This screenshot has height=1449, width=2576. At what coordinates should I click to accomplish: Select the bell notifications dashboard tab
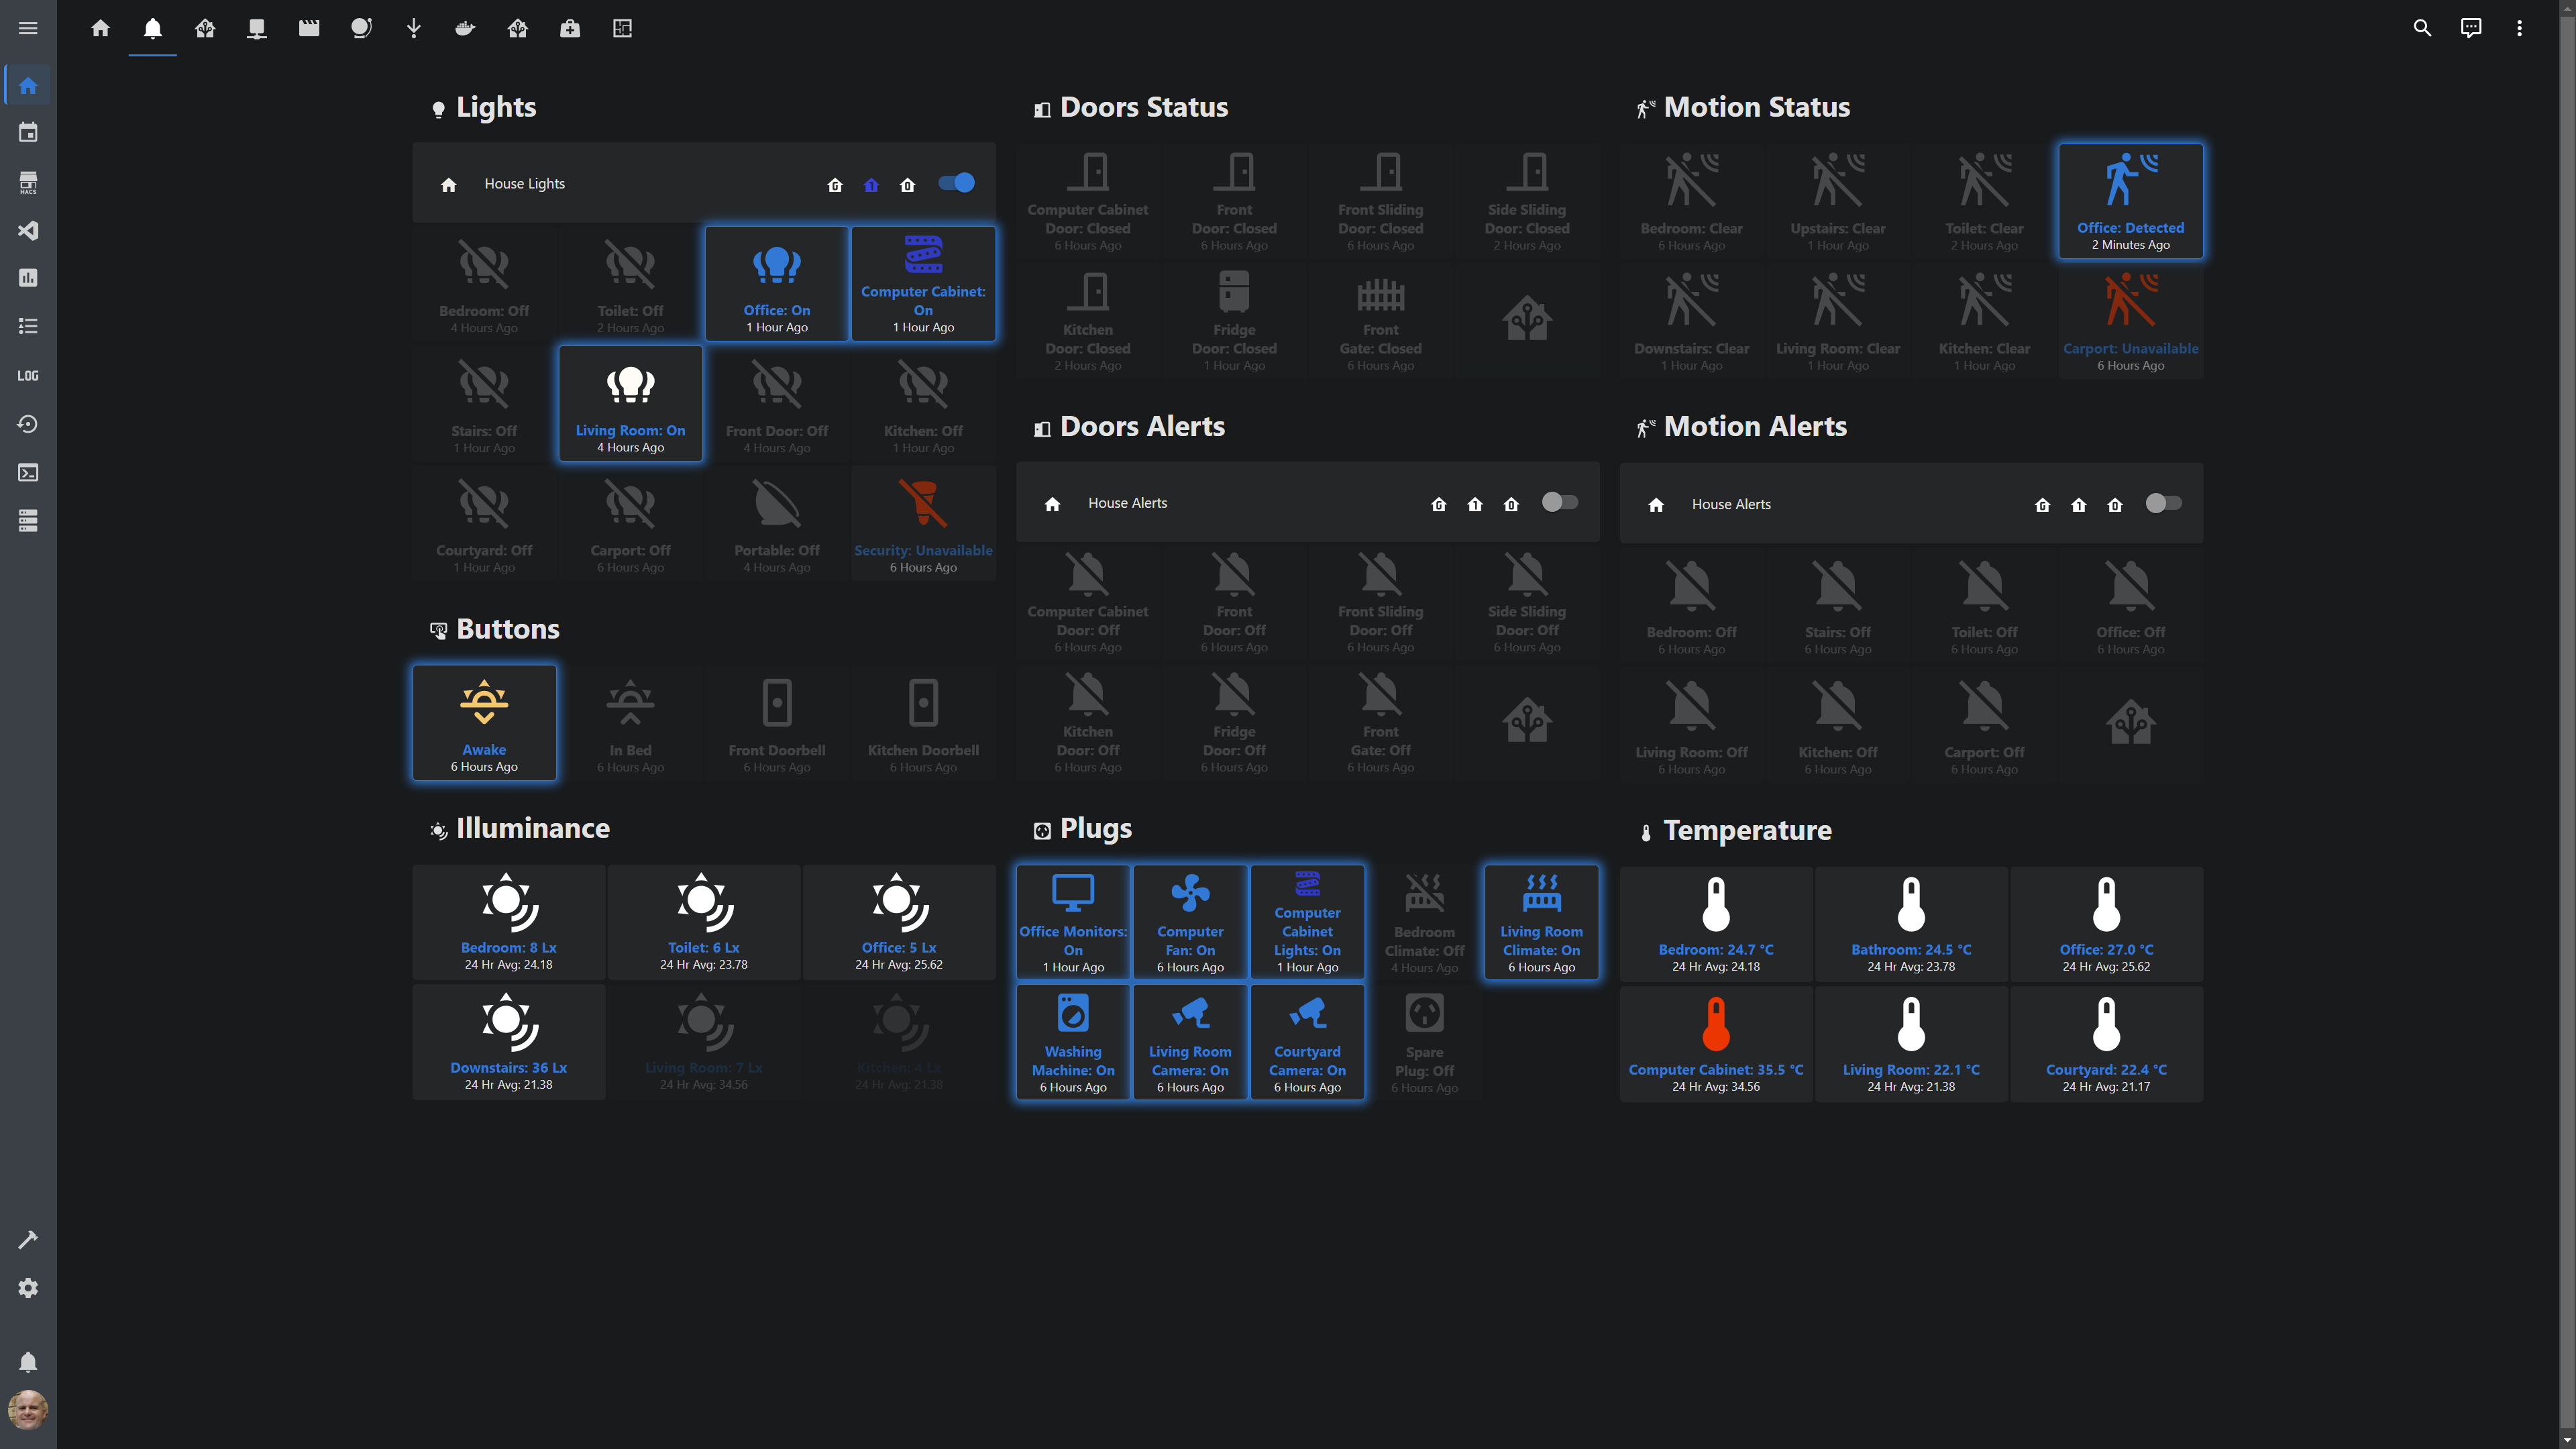[x=153, y=28]
